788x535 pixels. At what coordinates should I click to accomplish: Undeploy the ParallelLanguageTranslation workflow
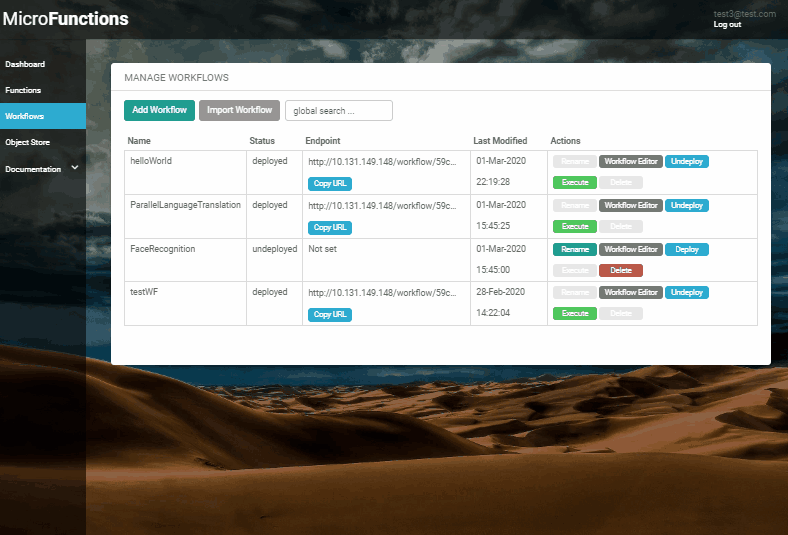coord(686,205)
